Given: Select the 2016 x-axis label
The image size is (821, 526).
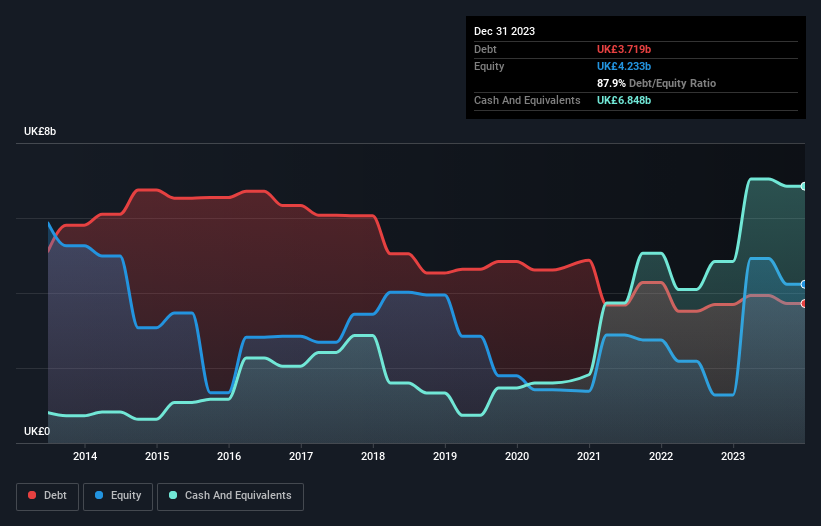Looking at the screenshot, I should [229, 456].
